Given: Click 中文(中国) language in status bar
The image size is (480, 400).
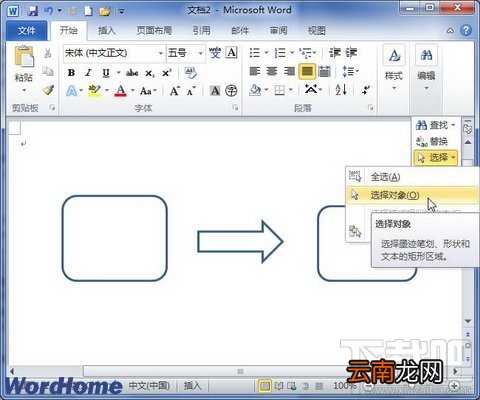Looking at the screenshot, I should click(x=149, y=386).
